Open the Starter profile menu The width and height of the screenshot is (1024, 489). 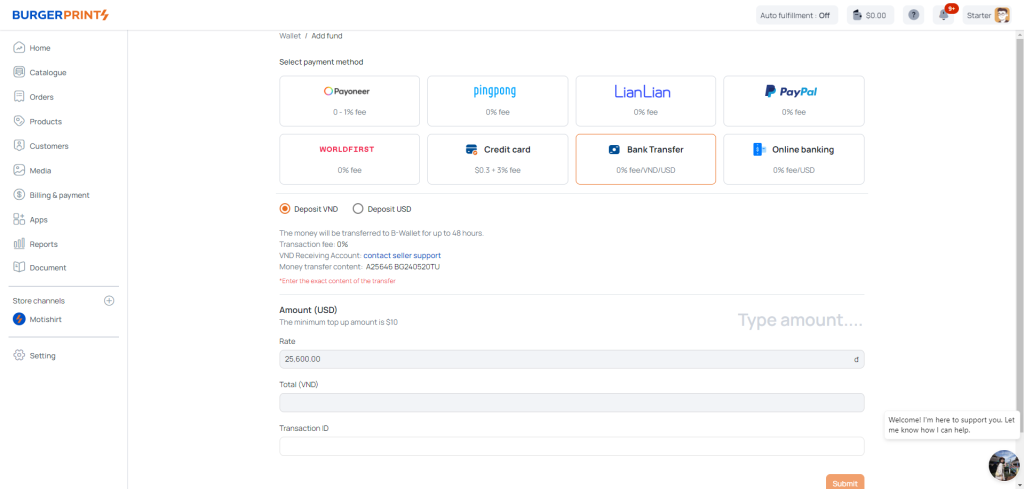click(987, 15)
